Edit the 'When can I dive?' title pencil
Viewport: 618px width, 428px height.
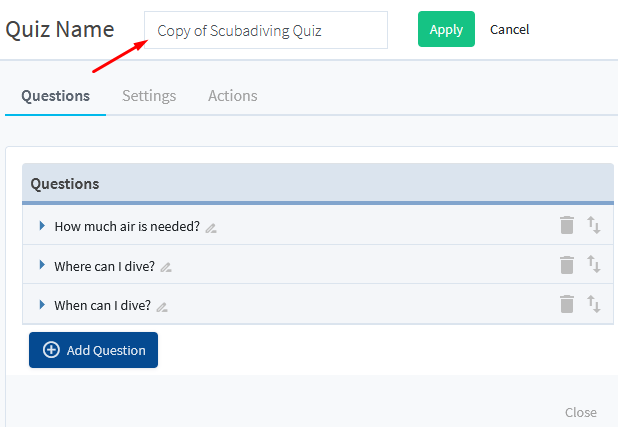coord(162,307)
